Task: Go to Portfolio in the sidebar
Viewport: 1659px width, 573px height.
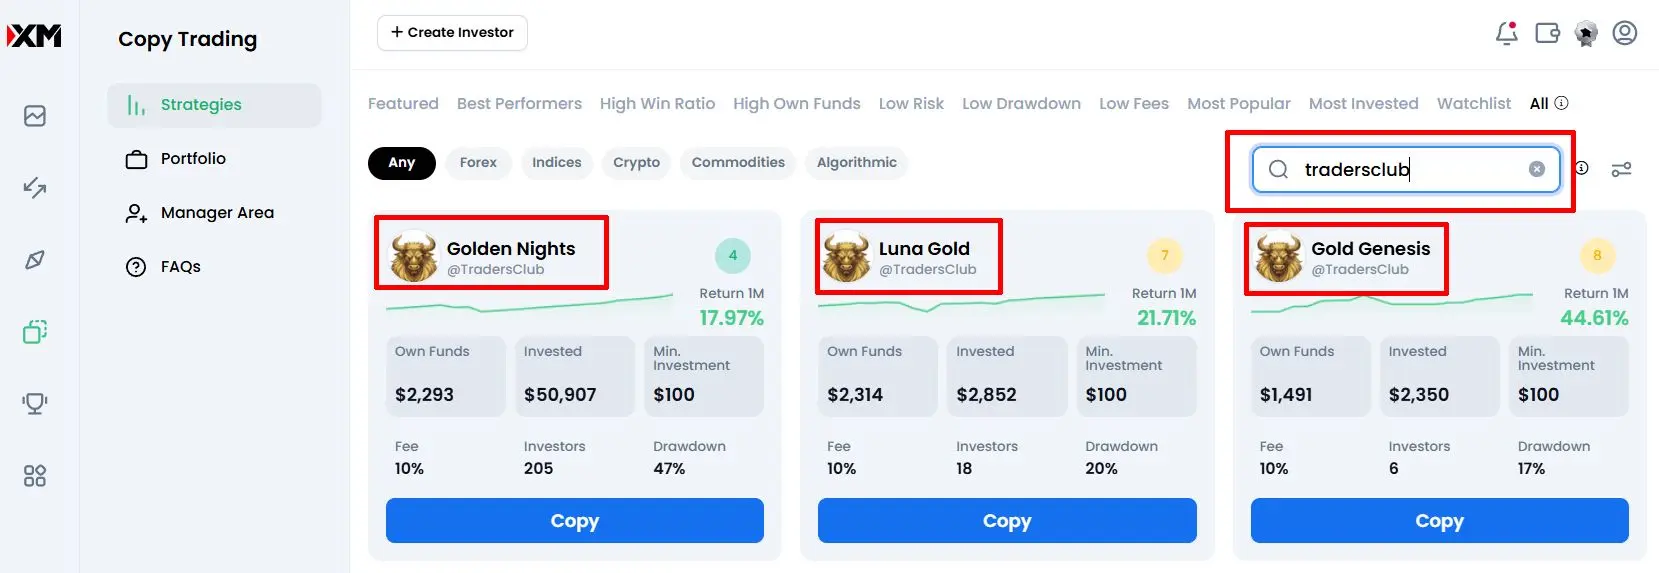Action: 193,158
